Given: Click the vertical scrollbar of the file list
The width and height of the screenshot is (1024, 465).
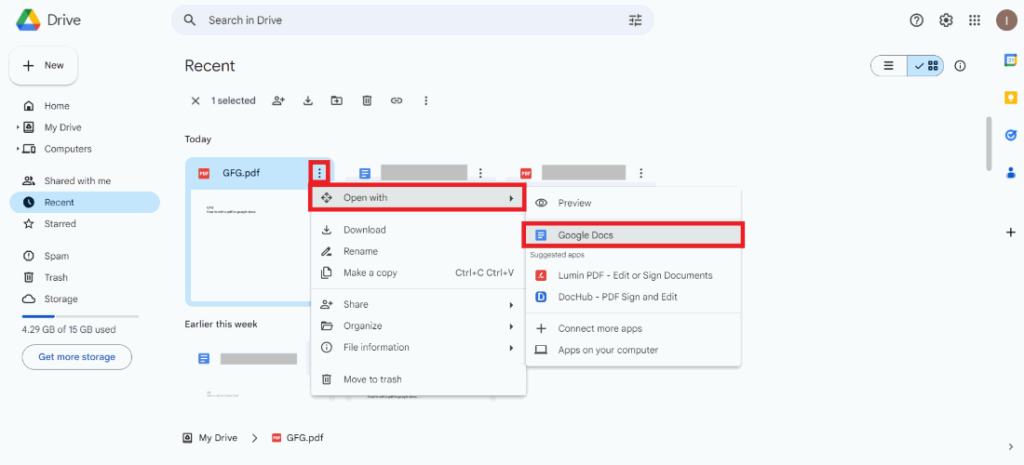Looking at the screenshot, I should 989,144.
